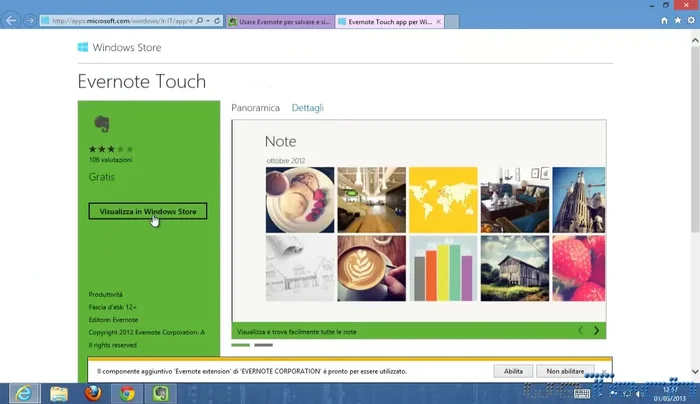Click 'Visualizza in Windows Store' button

(148, 211)
